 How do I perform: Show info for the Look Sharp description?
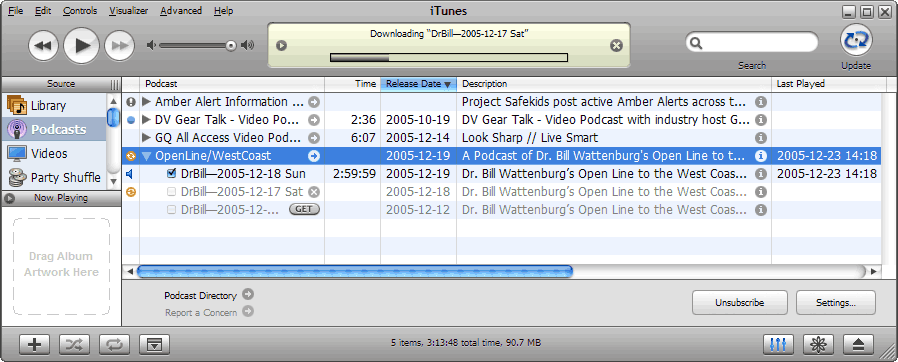(761, 137)
